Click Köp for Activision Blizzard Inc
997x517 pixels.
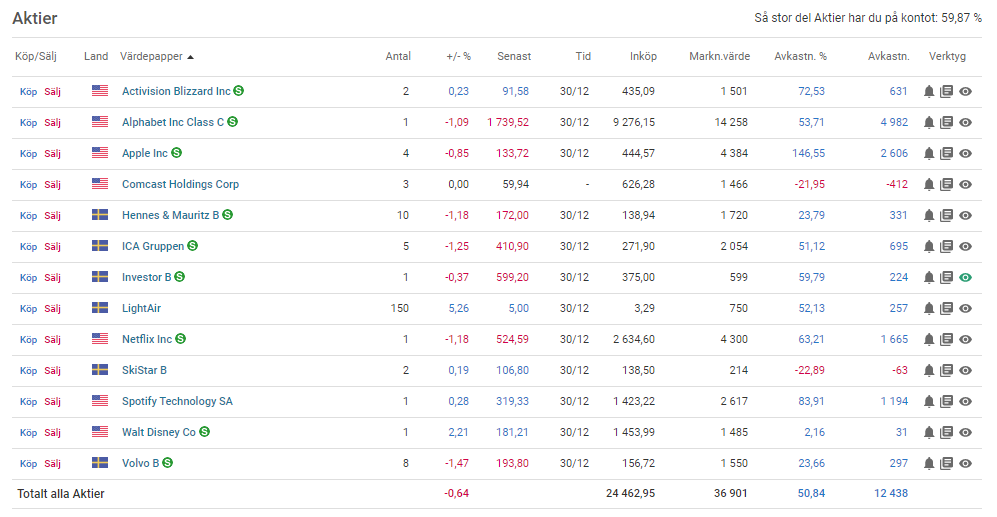click(29, 92)
